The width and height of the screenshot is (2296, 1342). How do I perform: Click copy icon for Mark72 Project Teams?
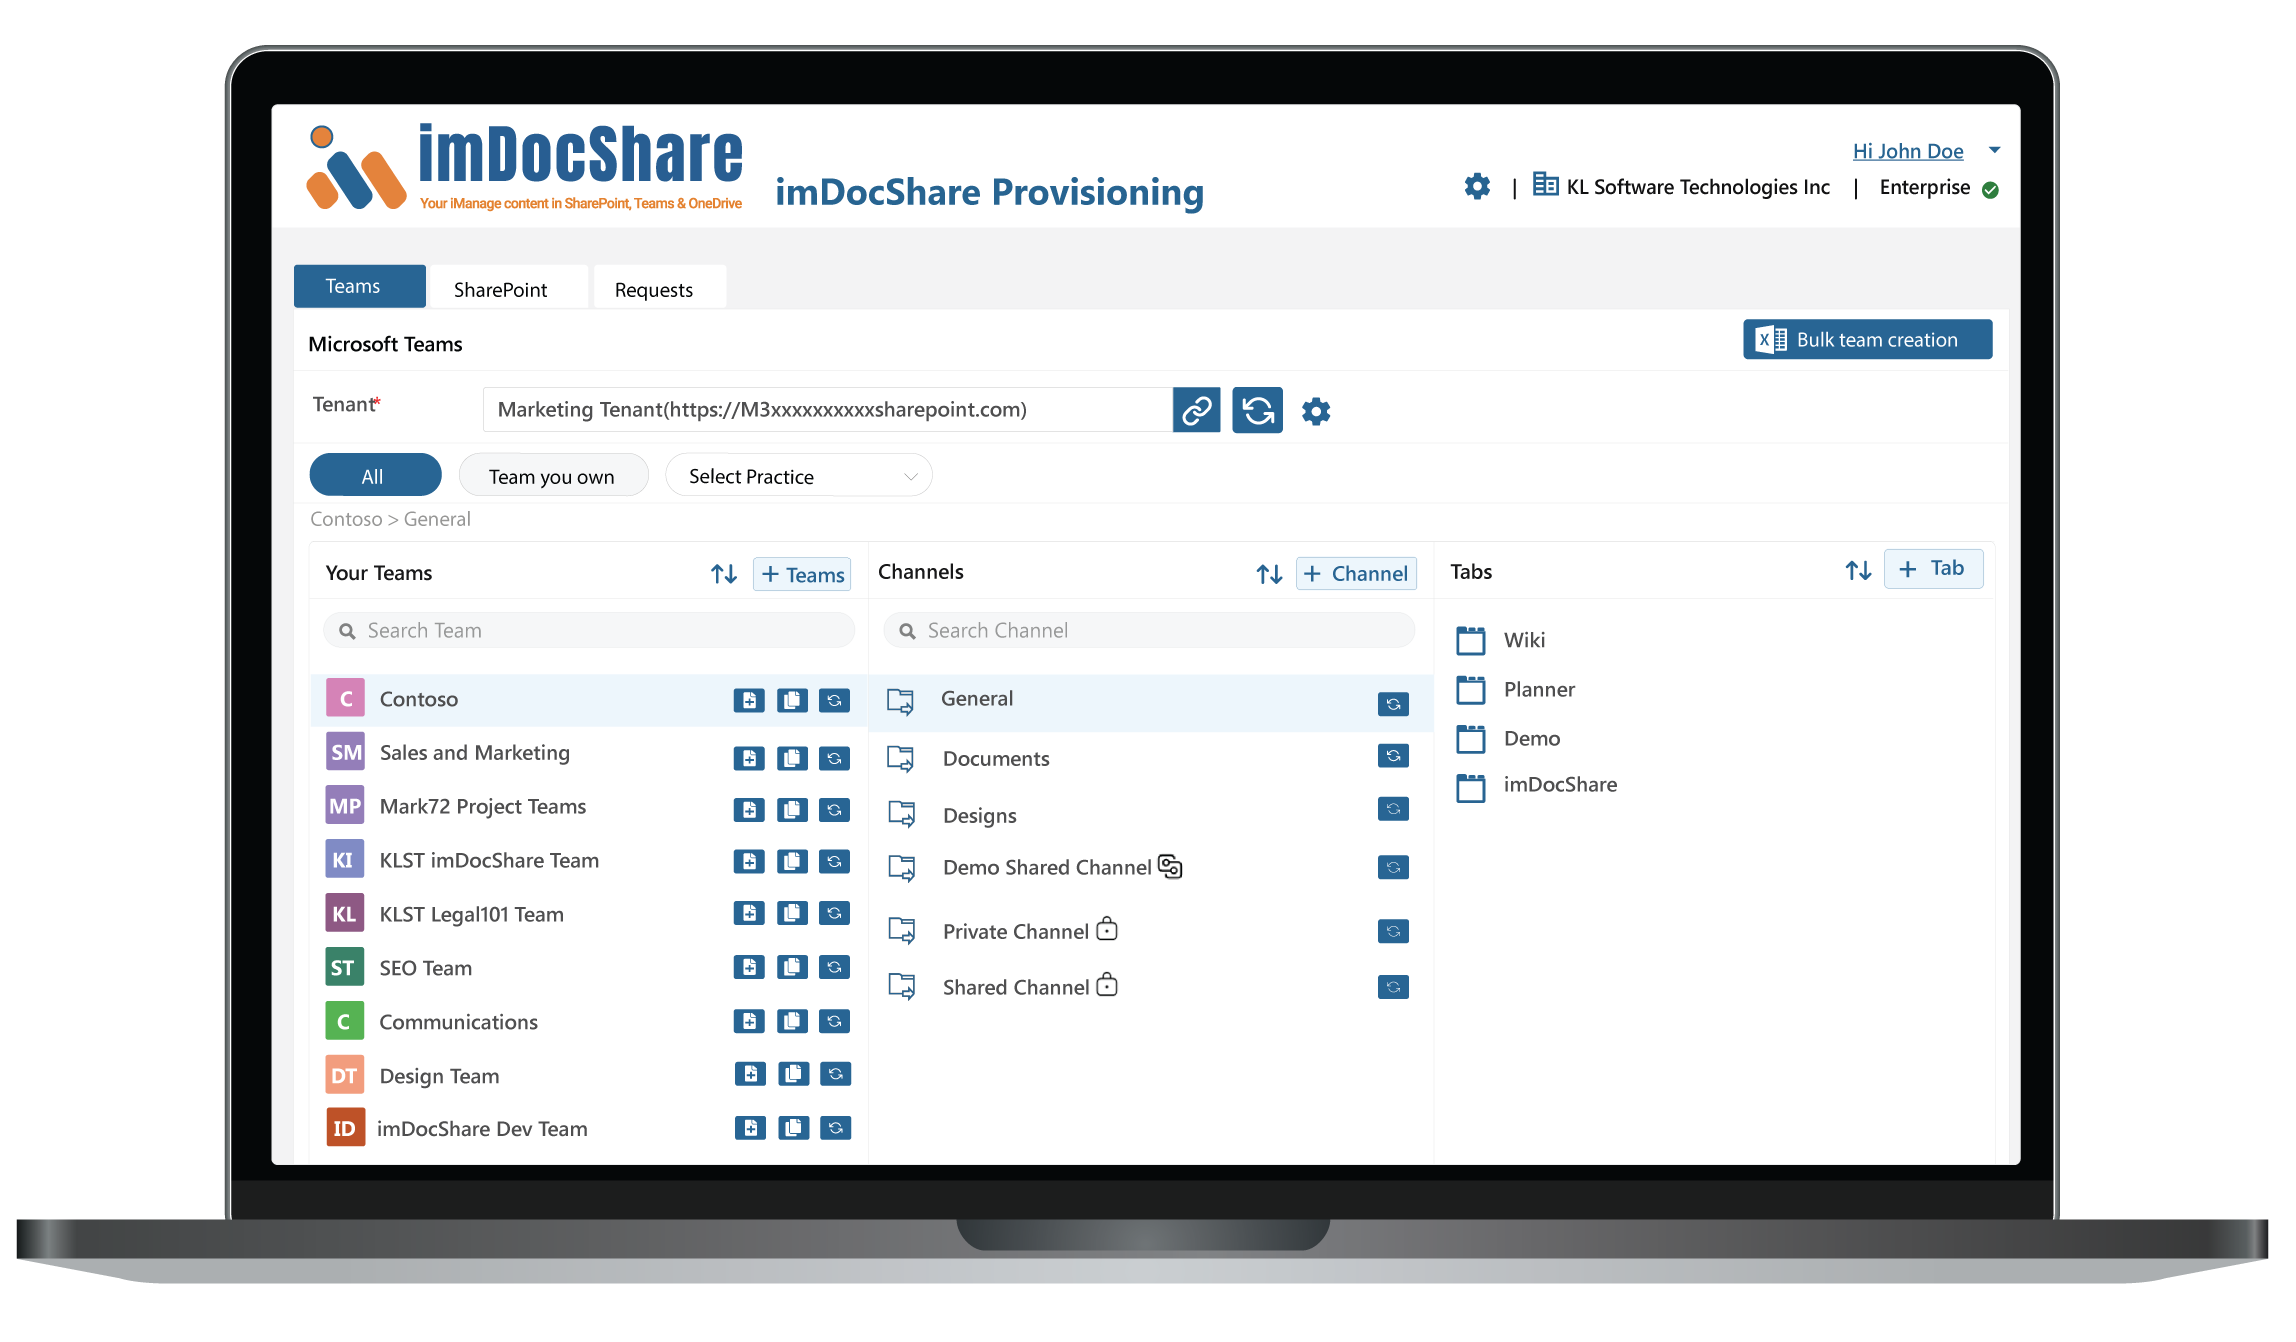tap(792, 809)
